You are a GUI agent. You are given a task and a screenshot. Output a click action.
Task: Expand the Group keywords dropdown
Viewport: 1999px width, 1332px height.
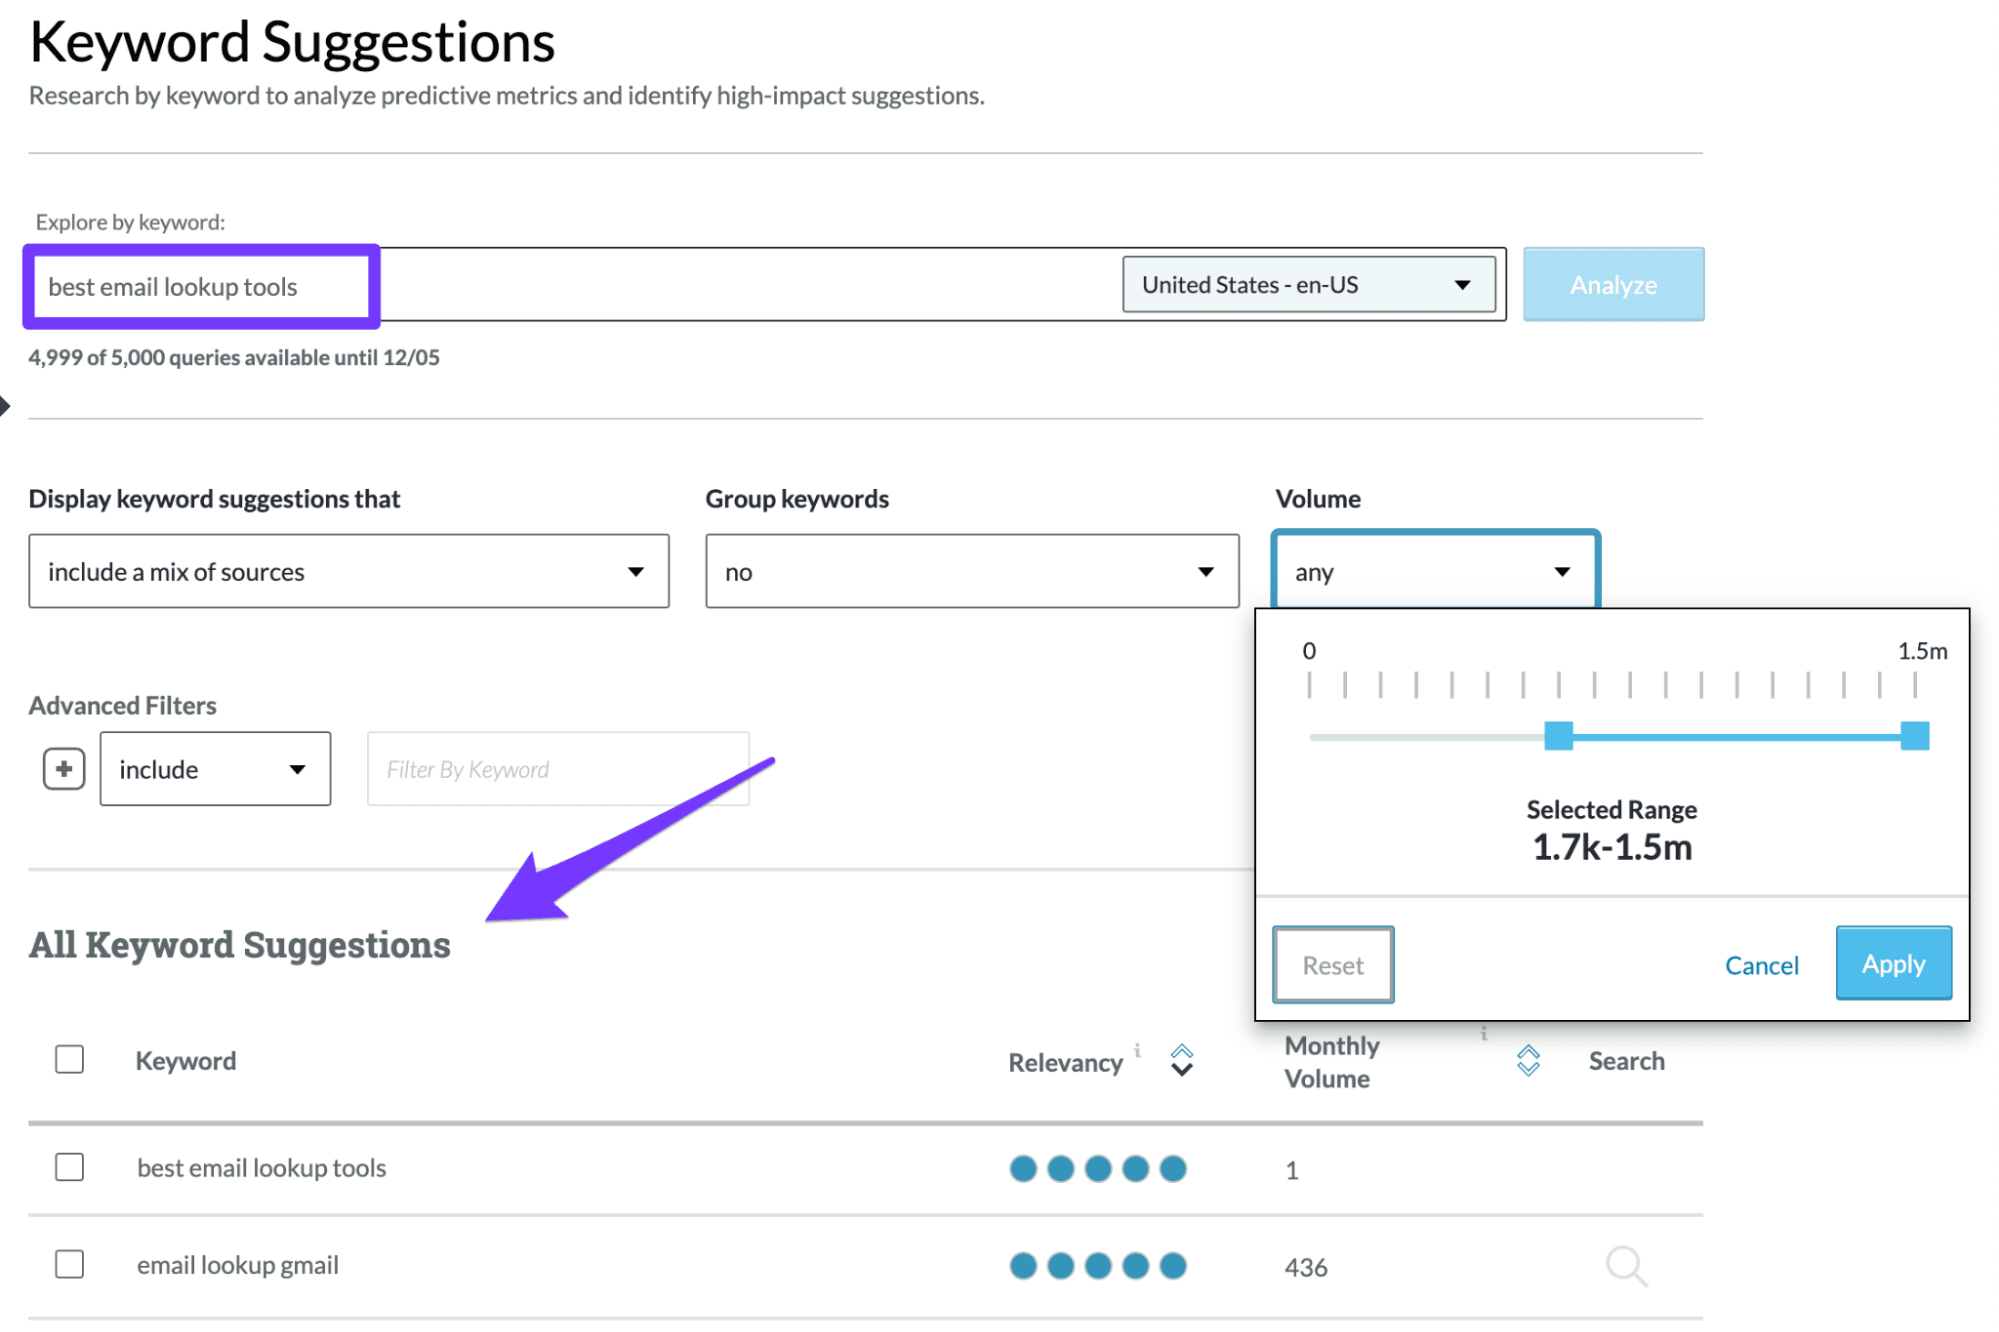[969, 571]
